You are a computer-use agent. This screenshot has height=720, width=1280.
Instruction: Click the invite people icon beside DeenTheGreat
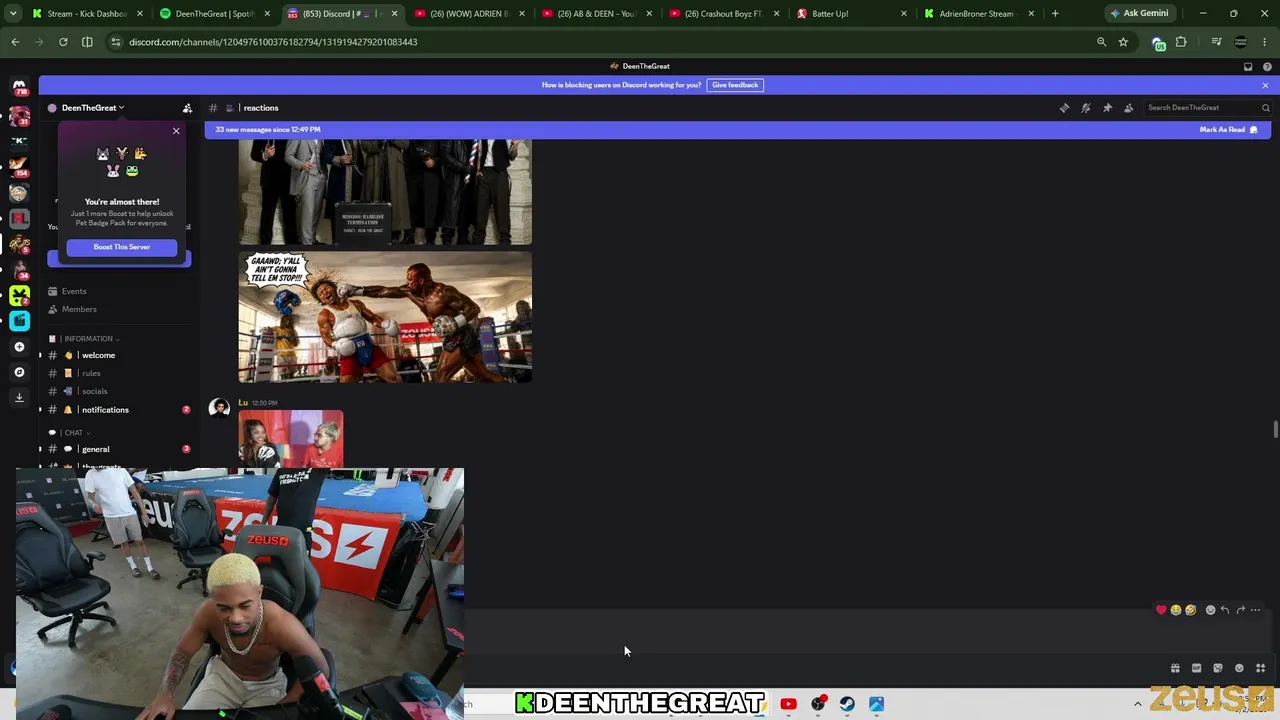pyautogui.click(x=187, y=108)
